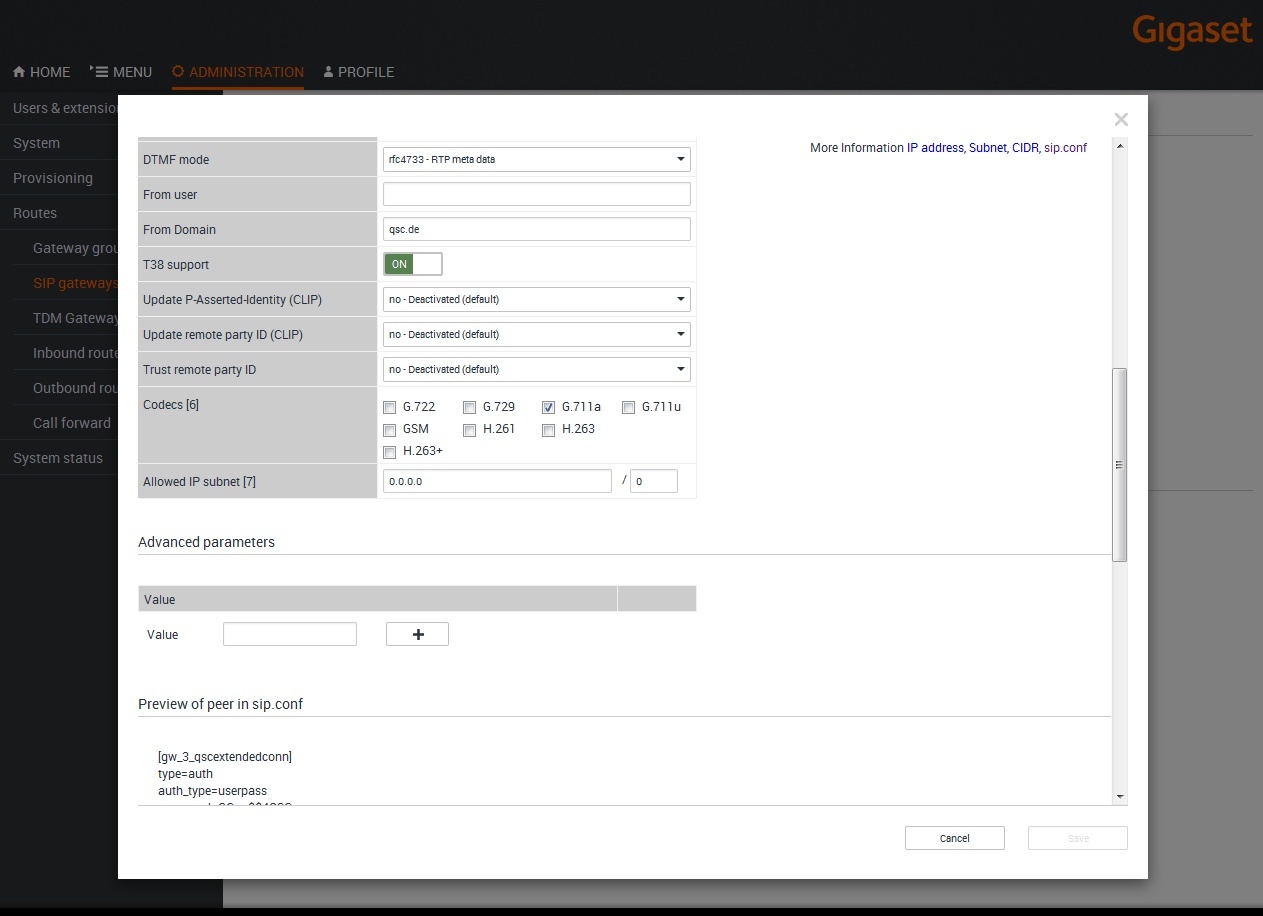Viewport: 1263px width, 916px height.
Task: Tick the H.261 codec checkbox
Action: coord(469,430)
